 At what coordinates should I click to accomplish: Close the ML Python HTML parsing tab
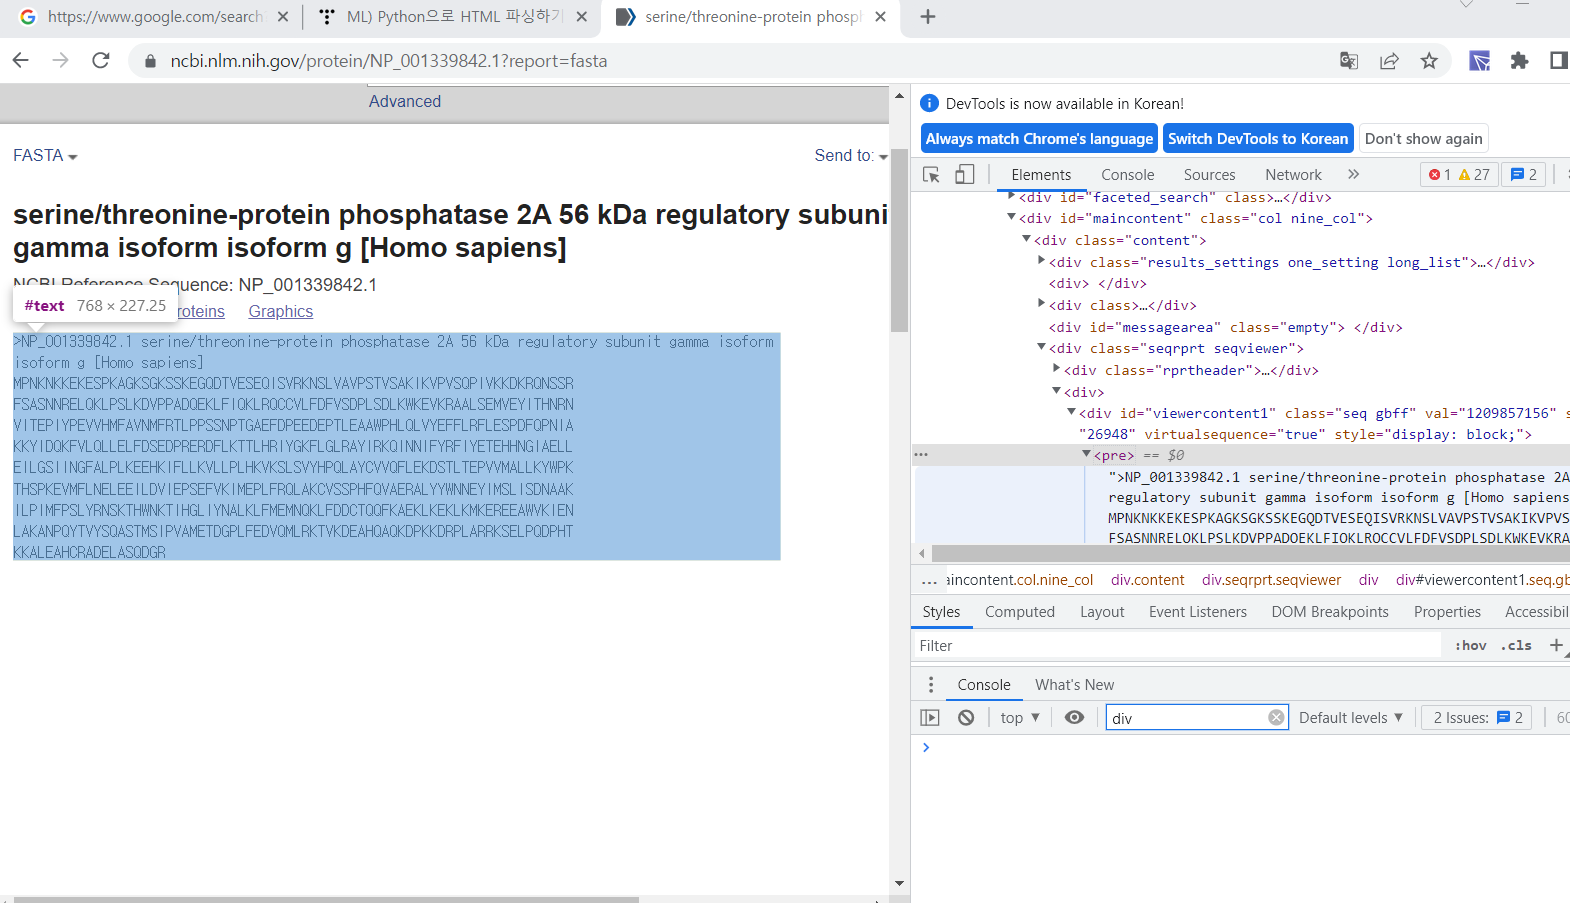click(584, 17)
